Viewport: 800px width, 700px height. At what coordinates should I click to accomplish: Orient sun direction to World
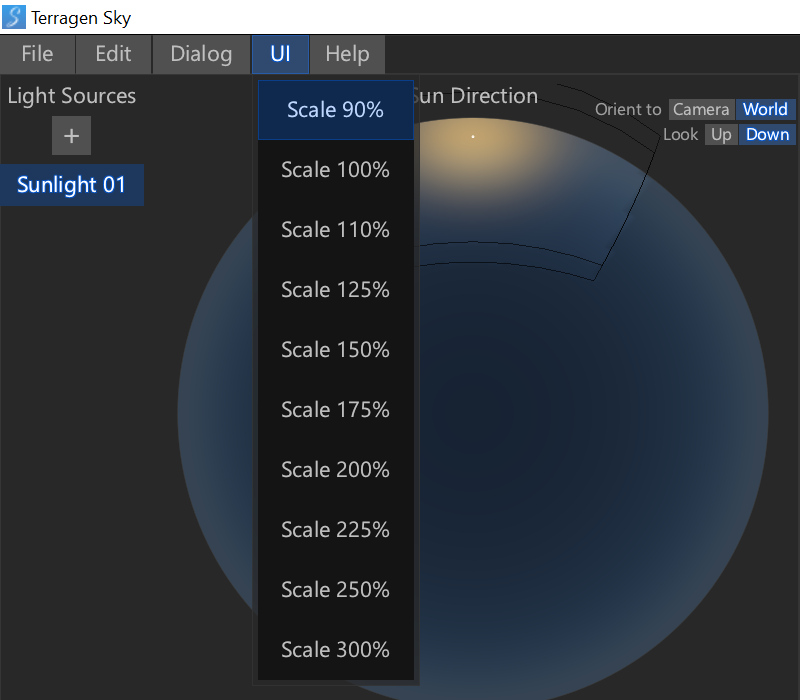[x=765, y=110]
